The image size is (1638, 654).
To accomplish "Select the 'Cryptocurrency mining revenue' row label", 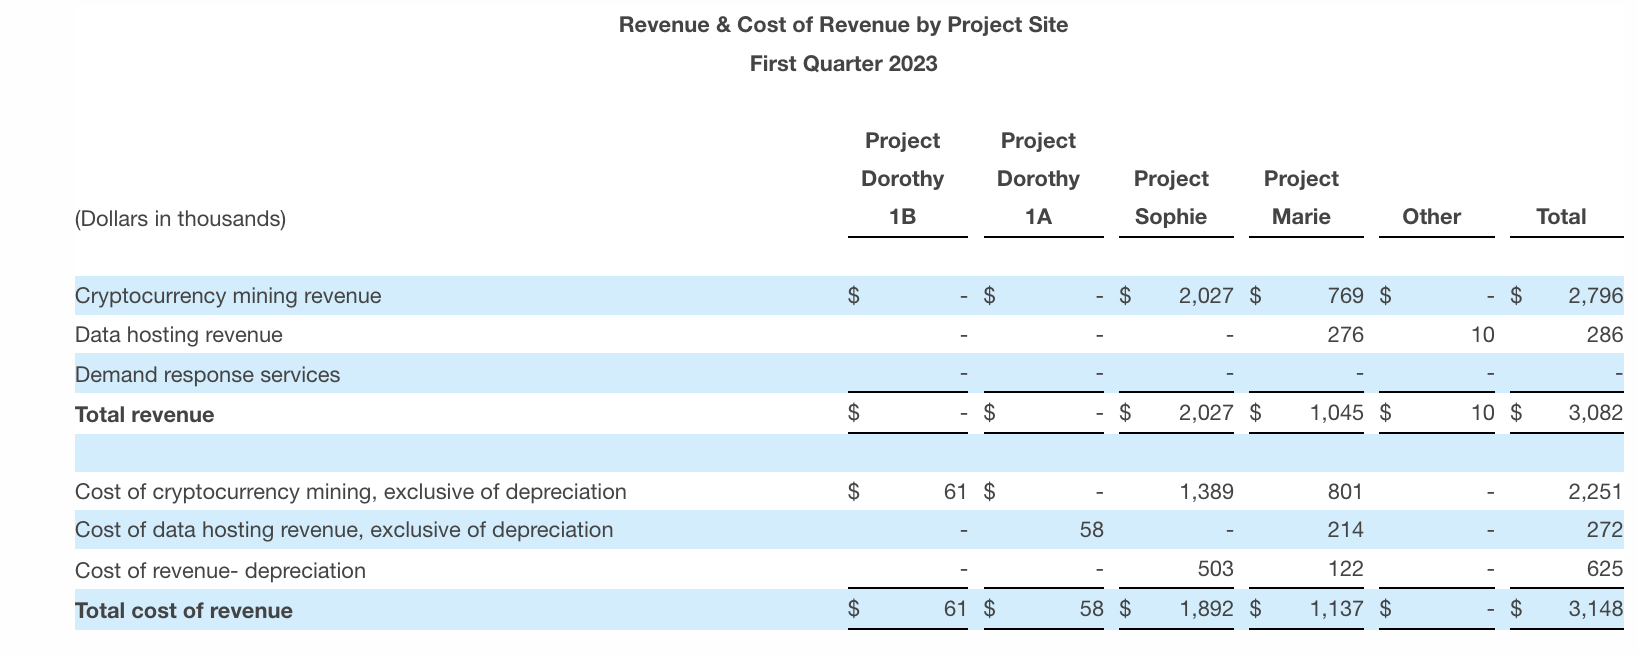I will click(228, 296).
